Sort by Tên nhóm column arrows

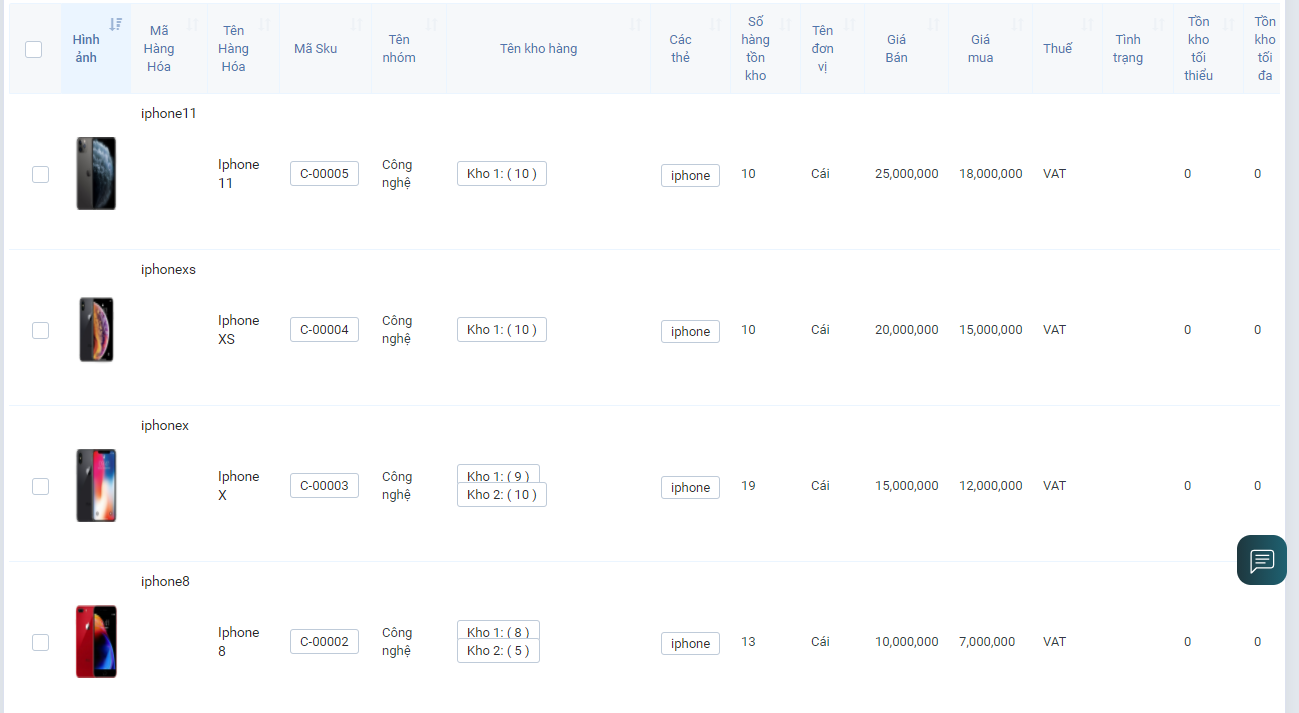tap(432, 24)
